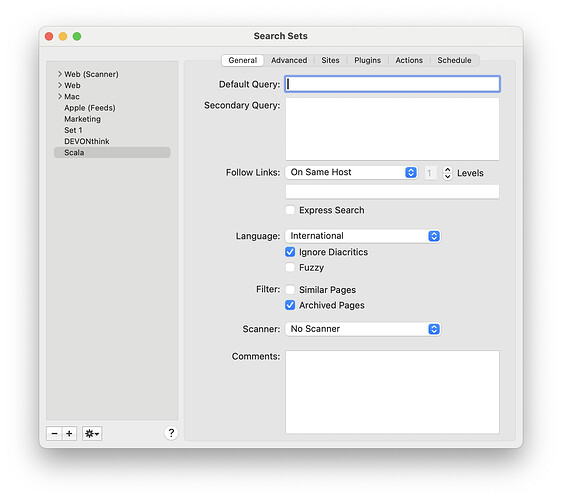This screenshot has width=562, height=500.
Task: Open help with question mark button
Action: point(171,433)
